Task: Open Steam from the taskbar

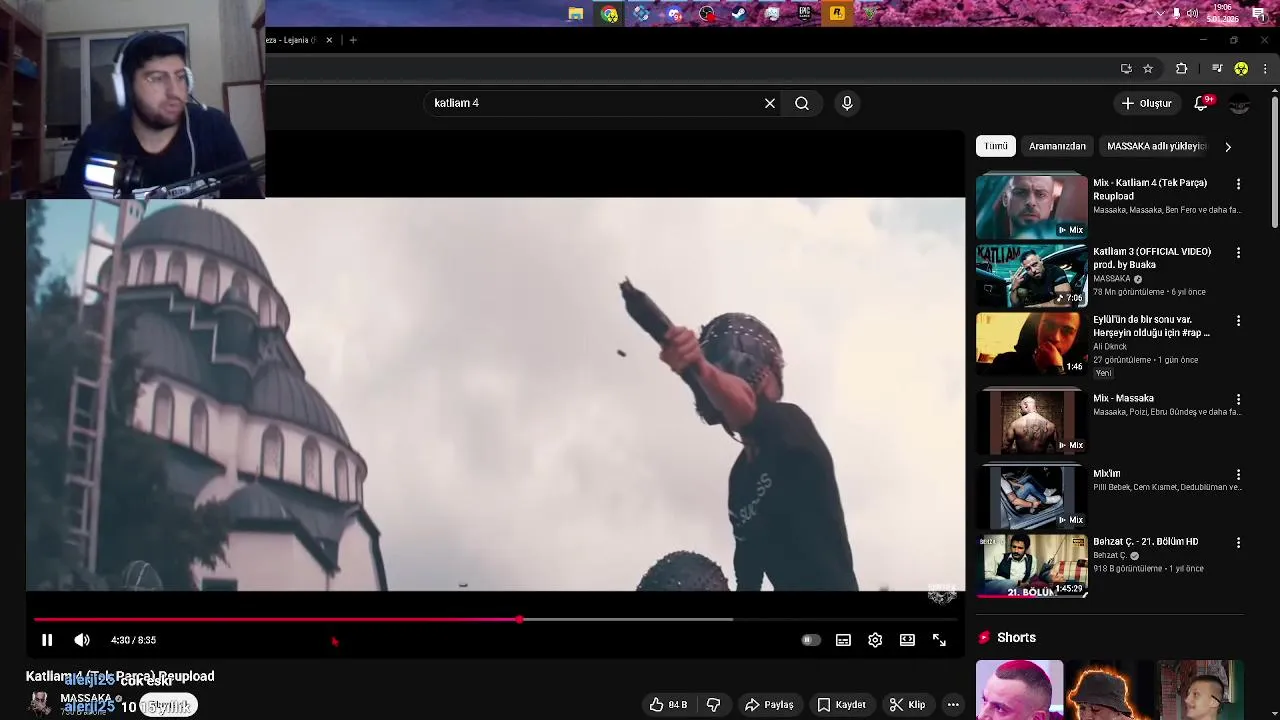Action: 739,13
